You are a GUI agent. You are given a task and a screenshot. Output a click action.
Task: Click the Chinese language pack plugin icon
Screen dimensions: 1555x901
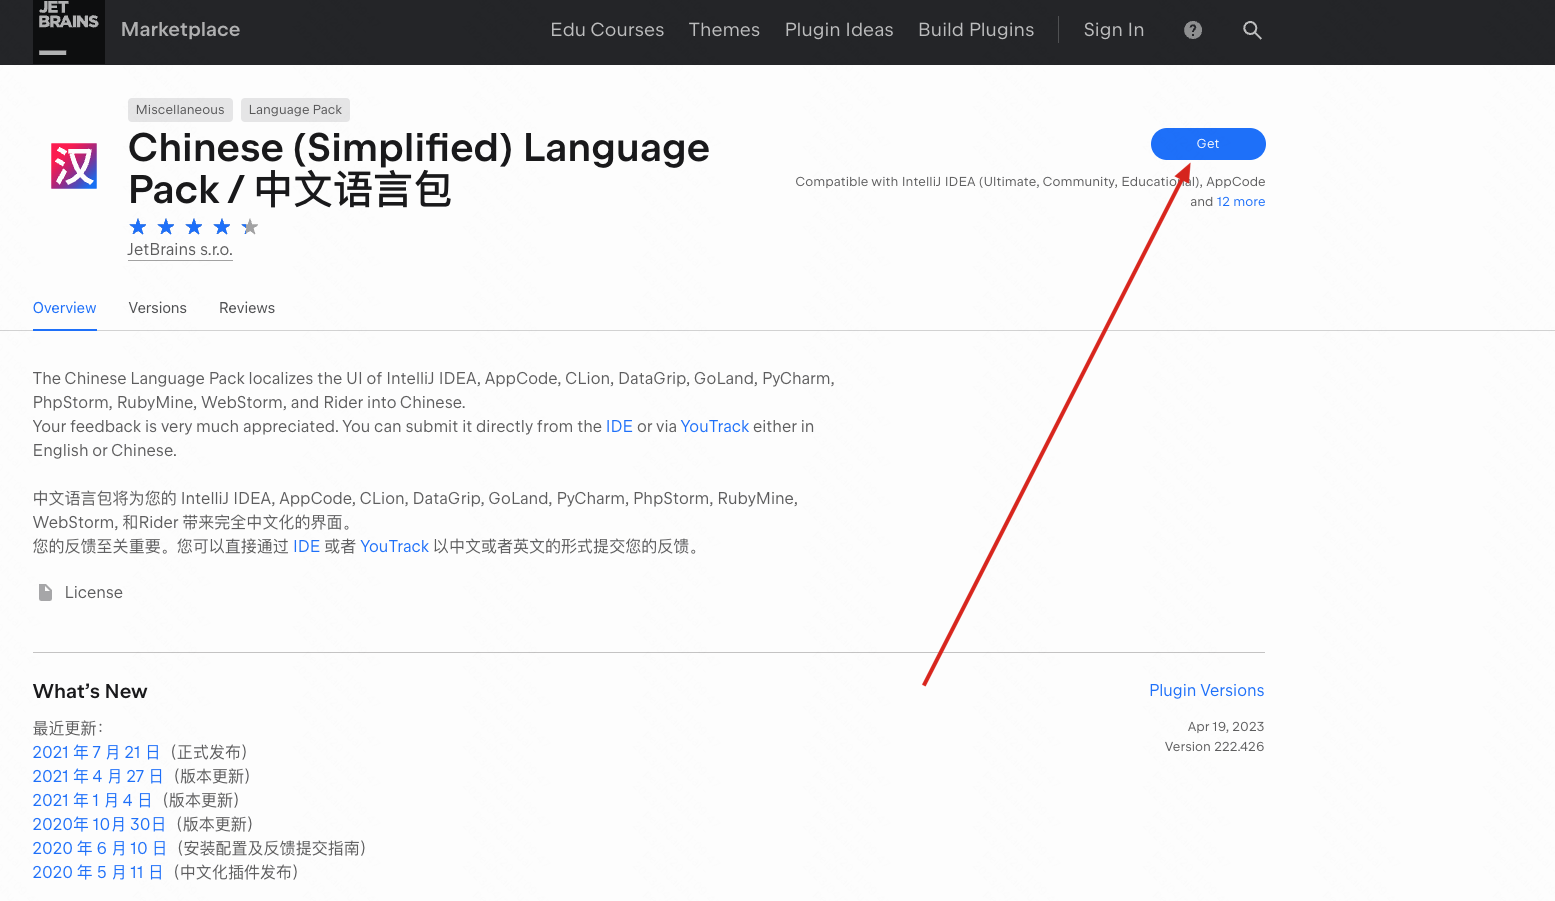pos(74,166)
